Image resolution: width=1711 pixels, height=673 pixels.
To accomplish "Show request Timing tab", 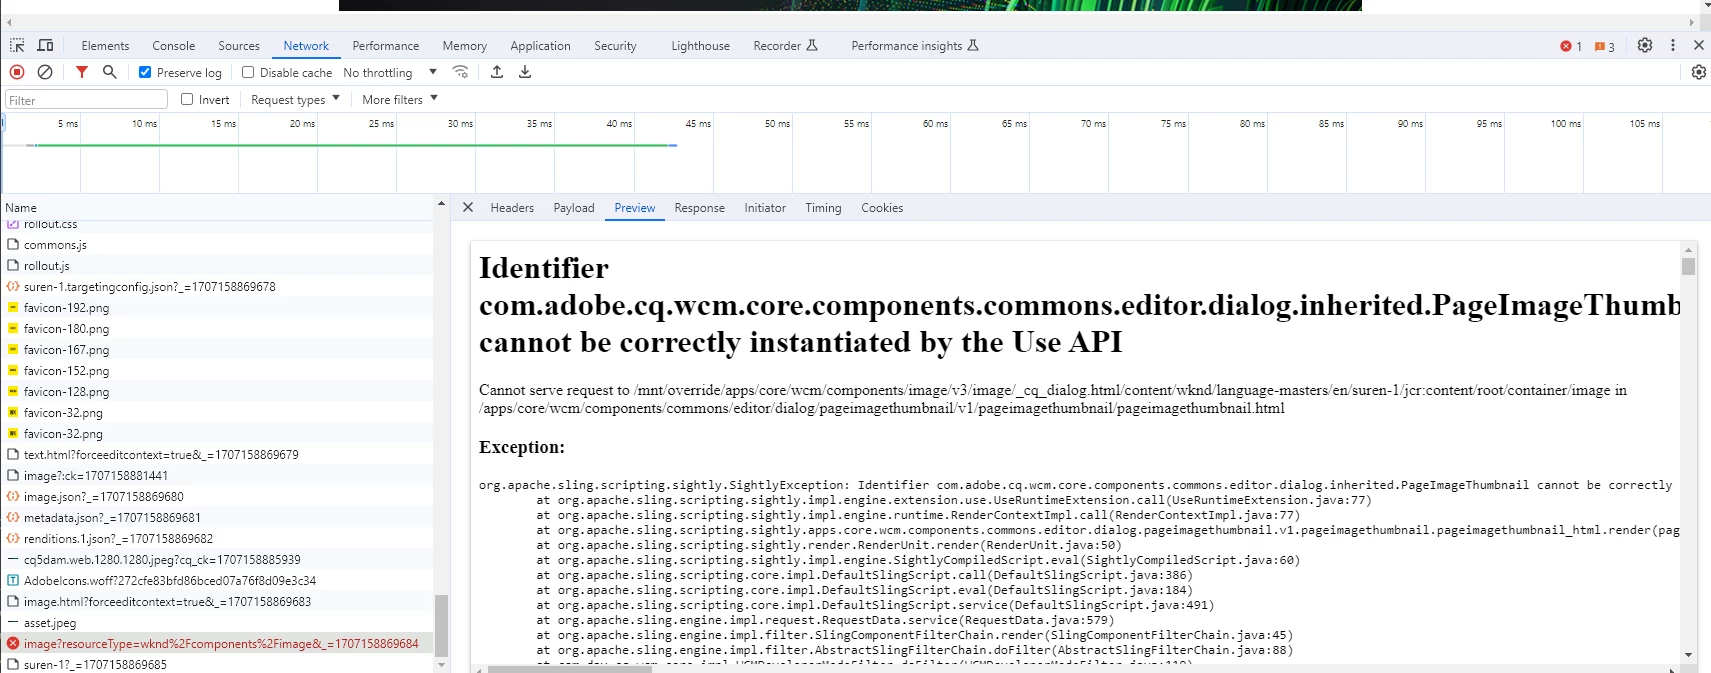I will point(823,208).
